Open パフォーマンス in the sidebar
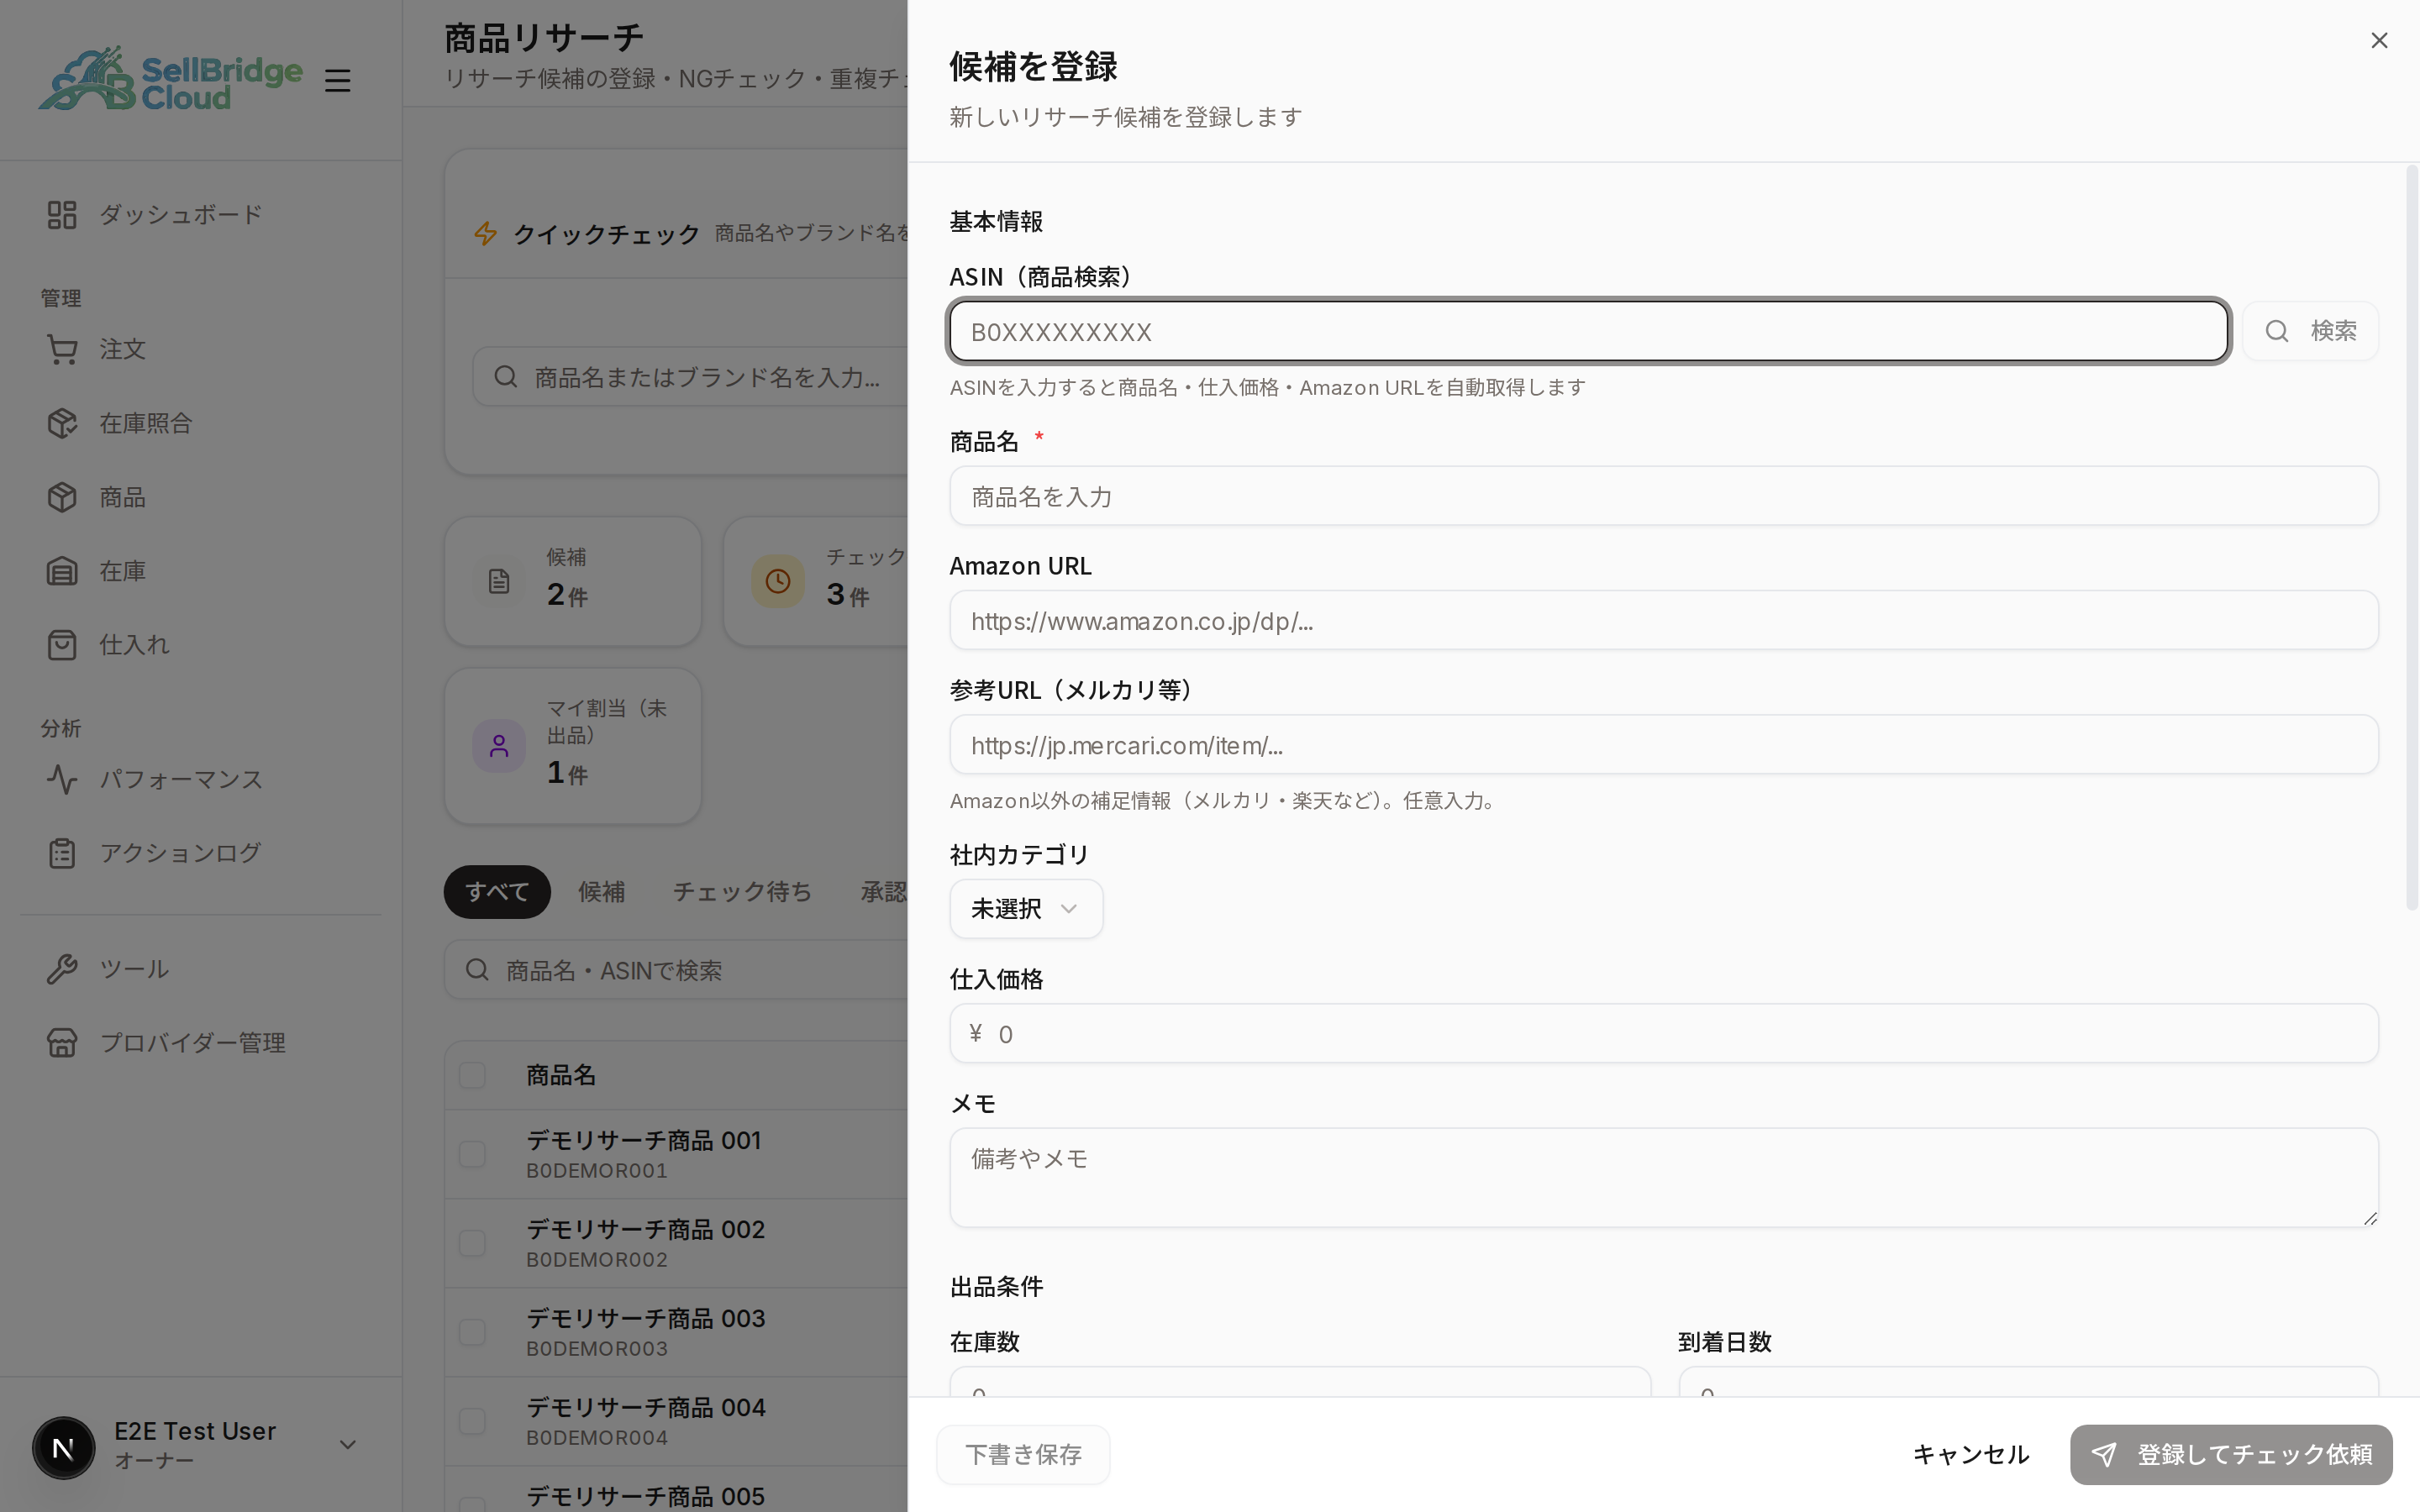Screen dimensions: 2420x1512 [x=200, y=779]
